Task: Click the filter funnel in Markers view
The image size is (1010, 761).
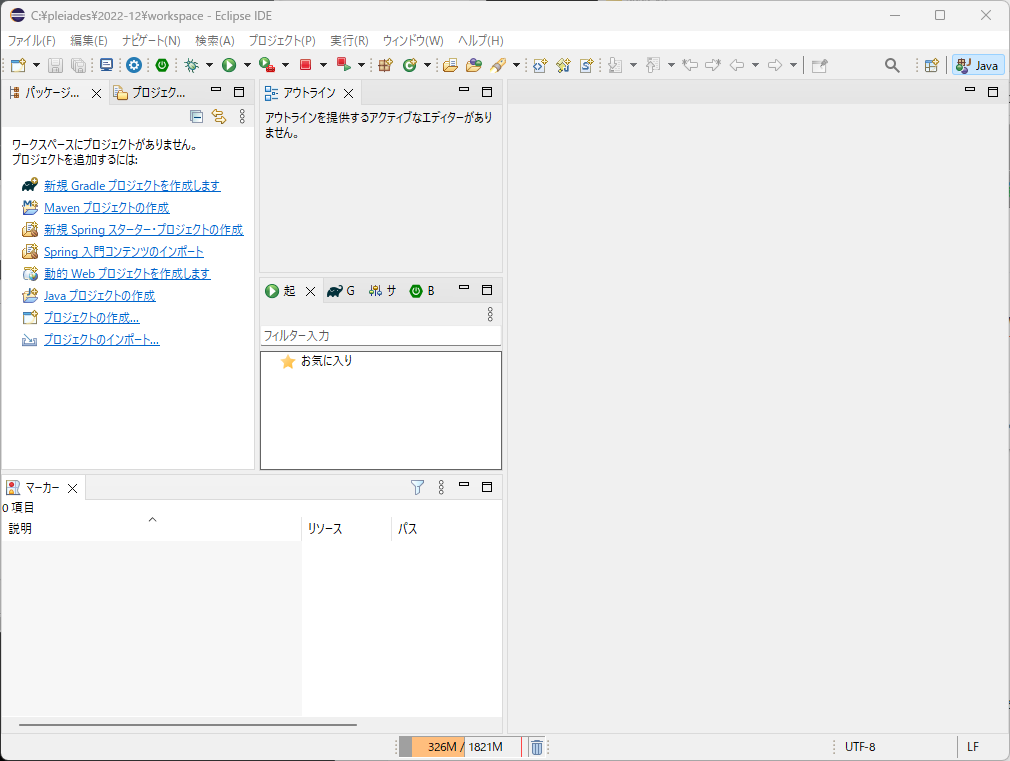Action: (417, 487)
